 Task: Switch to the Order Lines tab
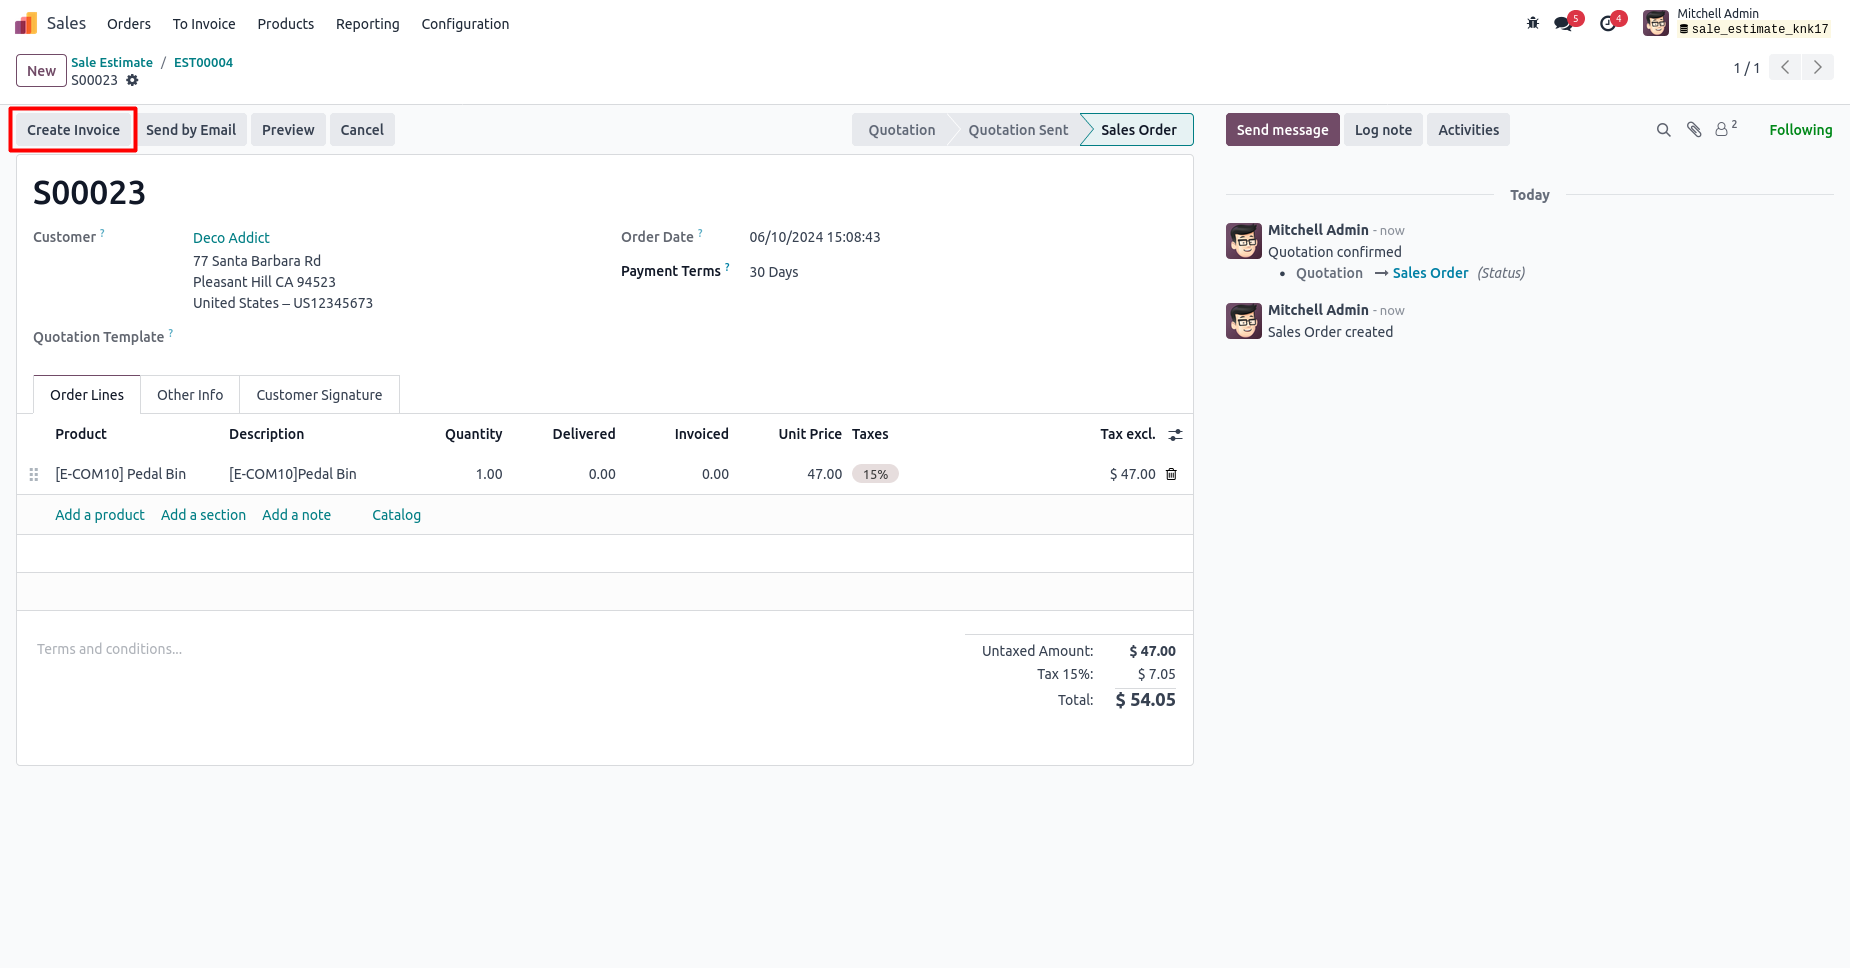pos(87,395)
